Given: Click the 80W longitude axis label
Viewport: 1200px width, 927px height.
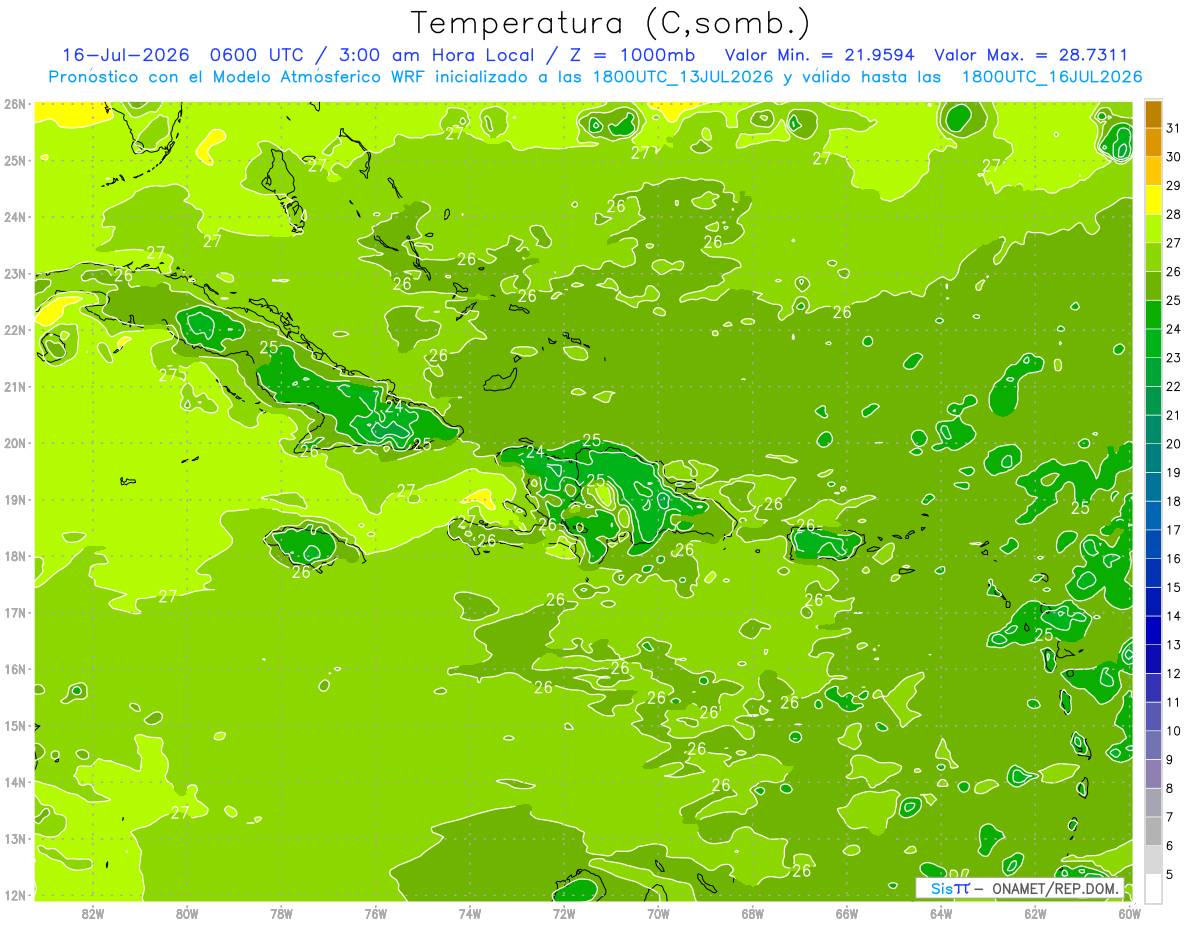Looking at the screenshot, I should [x=187, y=913].
